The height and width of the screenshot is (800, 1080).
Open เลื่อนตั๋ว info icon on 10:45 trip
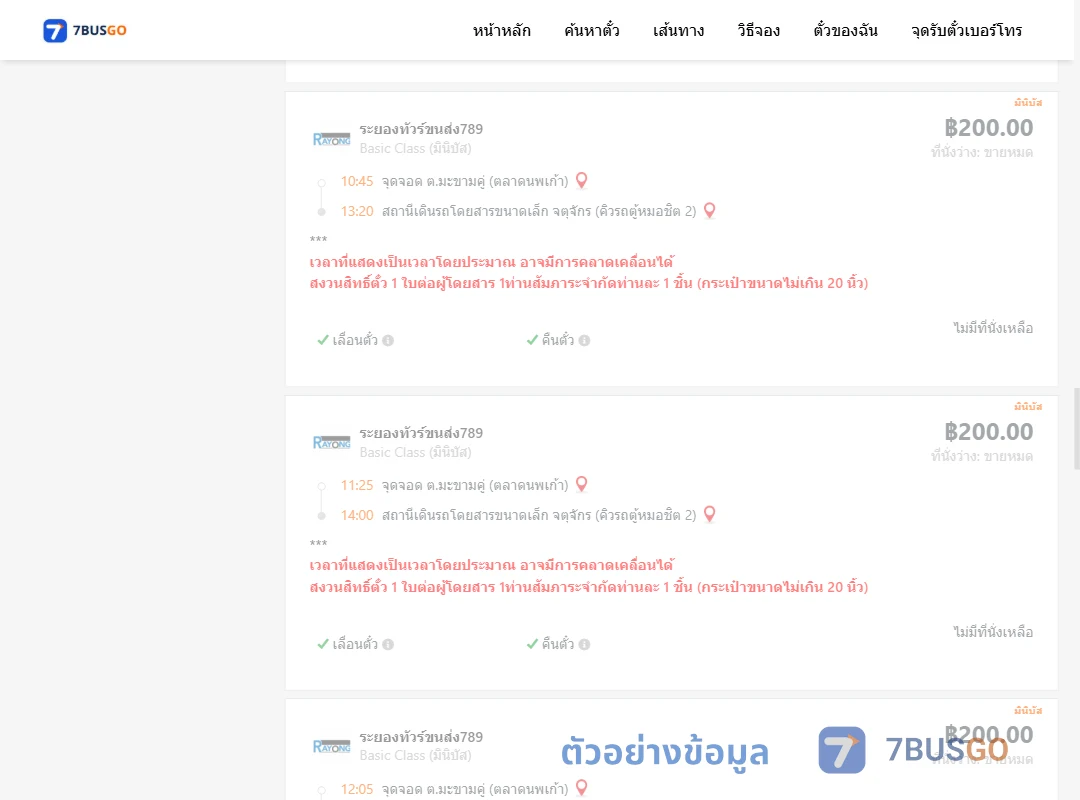point(388,340)
